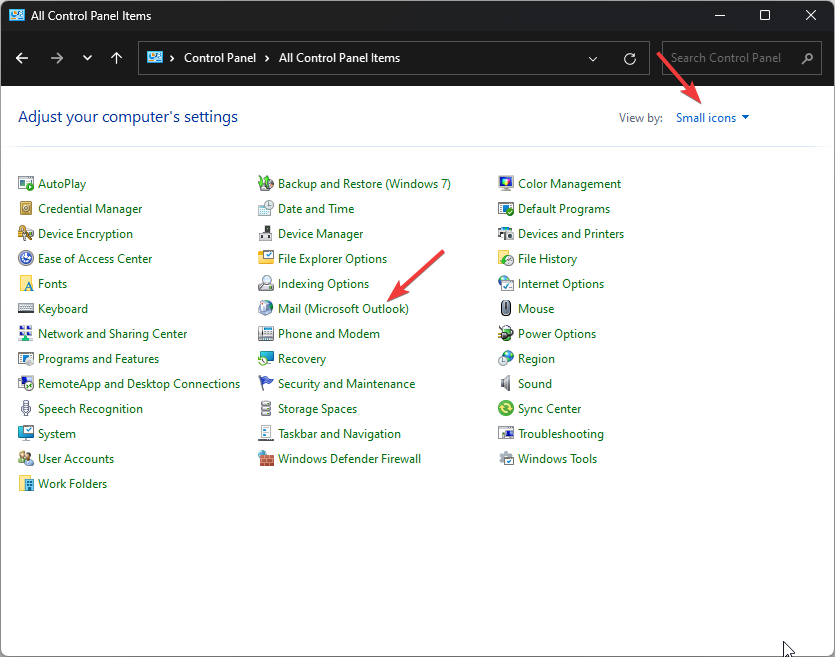Open Devices and Printers link
The height and width of the screenshot is (657, 835).
tap(570, 234)
